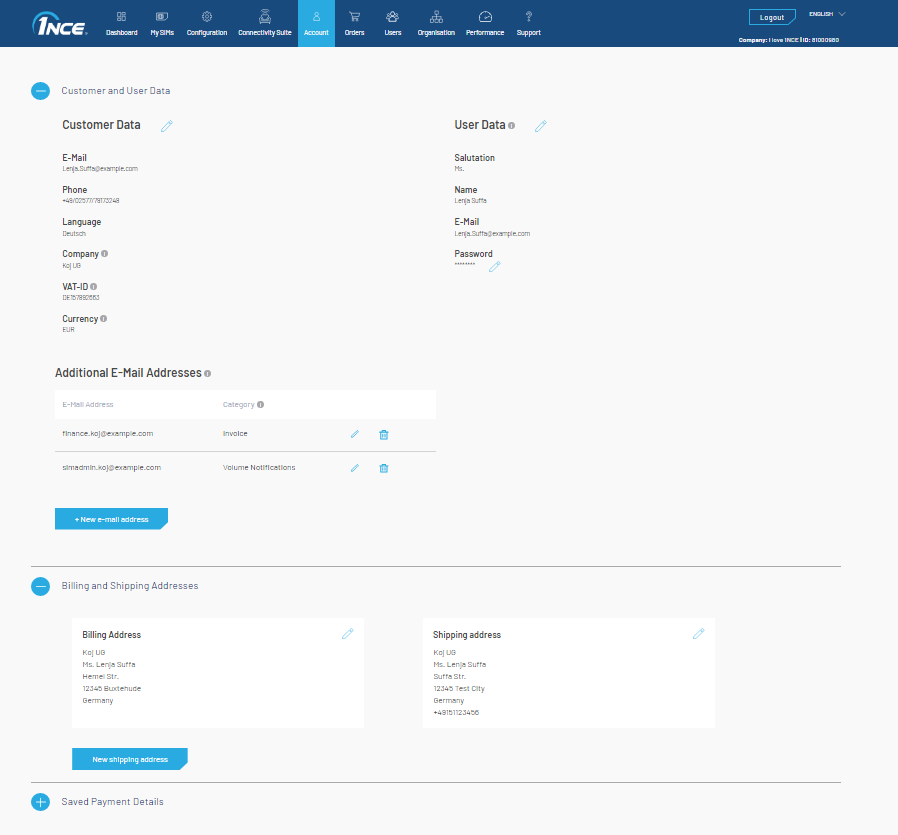The width and height of the screenshot is (898, 835).
Task: Collapse Billing and Shipping Addresses section
Action: click(x=40, y=586)
